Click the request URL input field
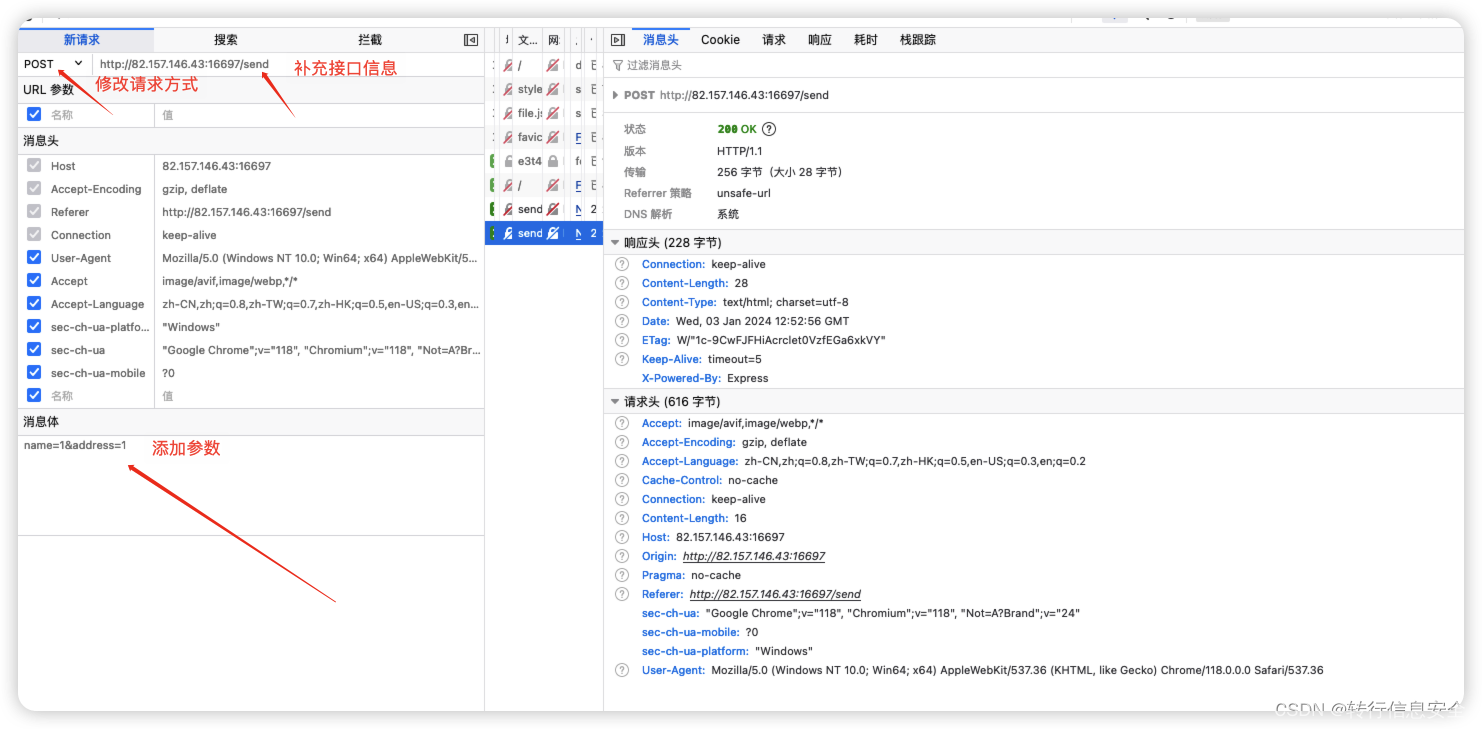 [x=288, y=64]
